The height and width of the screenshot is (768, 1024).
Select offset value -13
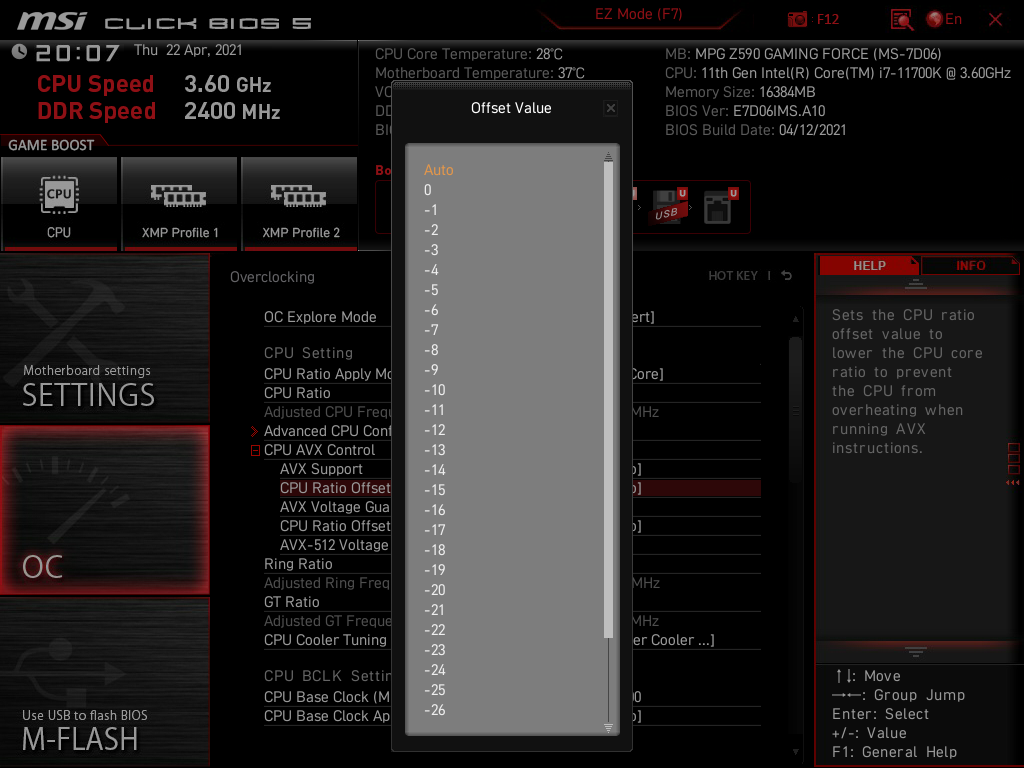pos(434,450)
